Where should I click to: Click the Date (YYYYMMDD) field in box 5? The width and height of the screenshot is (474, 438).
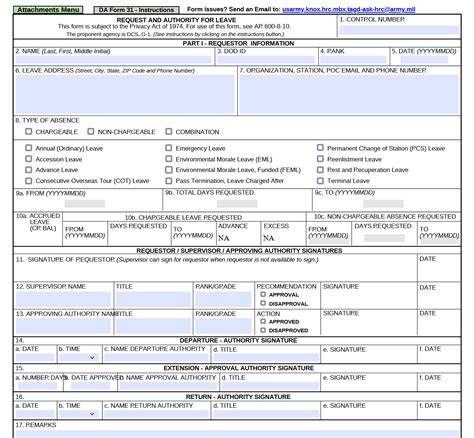[x=424, y=60]
